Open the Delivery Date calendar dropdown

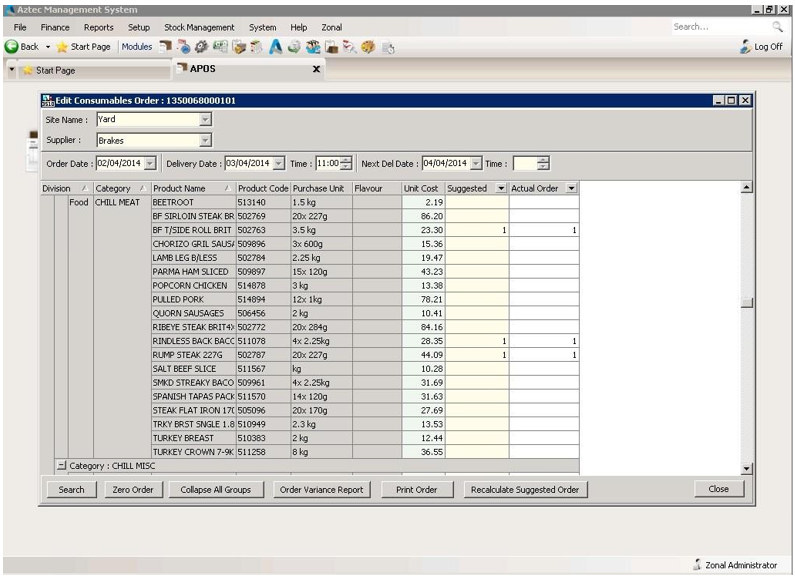coord(278,164)
